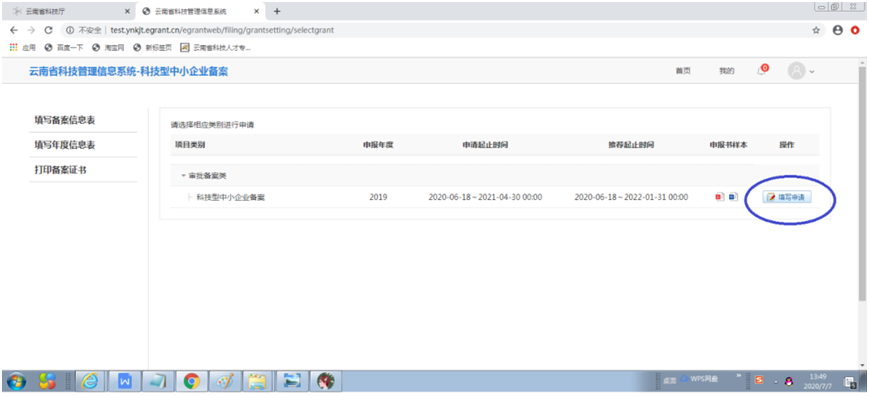This screenshot has width=869, height=396.
Task: Open the Windows Start button
Action: click(x=16, y=381)
